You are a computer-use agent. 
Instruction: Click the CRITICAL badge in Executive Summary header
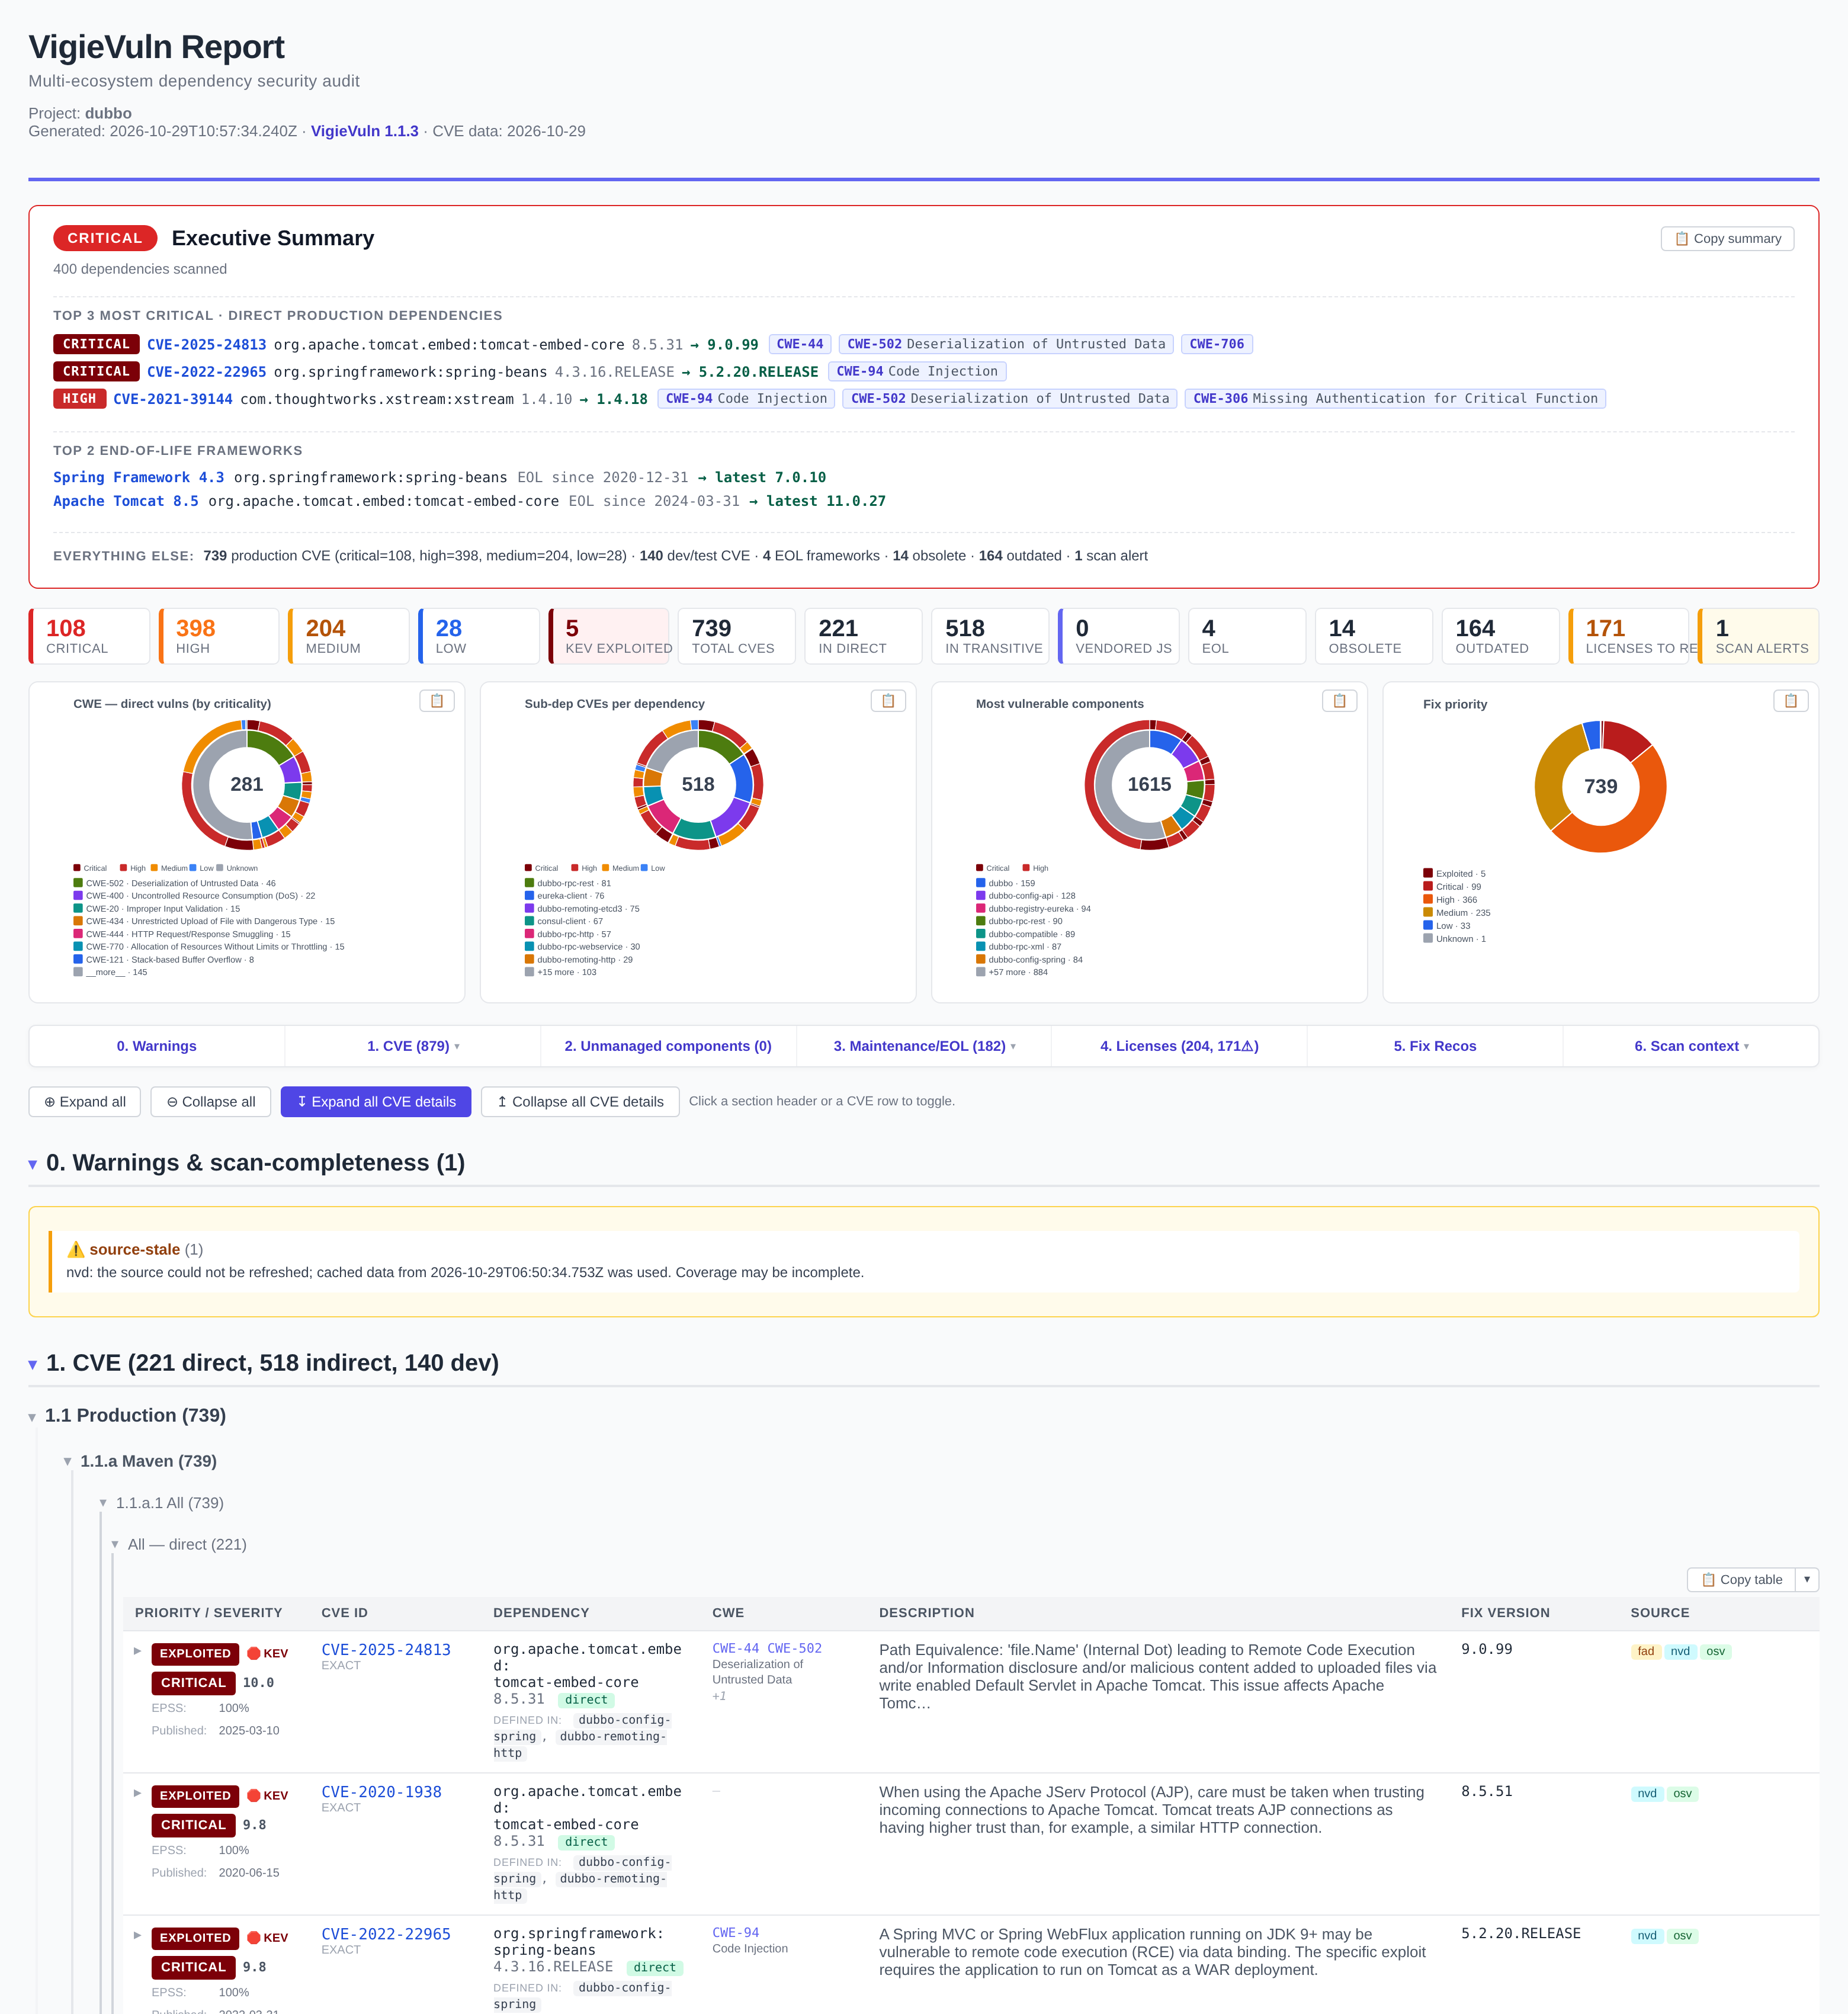point(105,238)
